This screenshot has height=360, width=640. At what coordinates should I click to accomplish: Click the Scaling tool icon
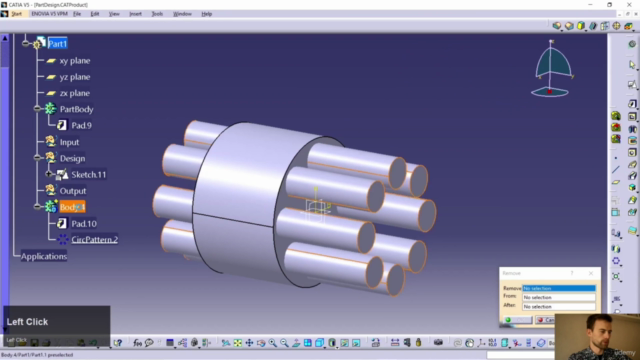click(616, 276)
